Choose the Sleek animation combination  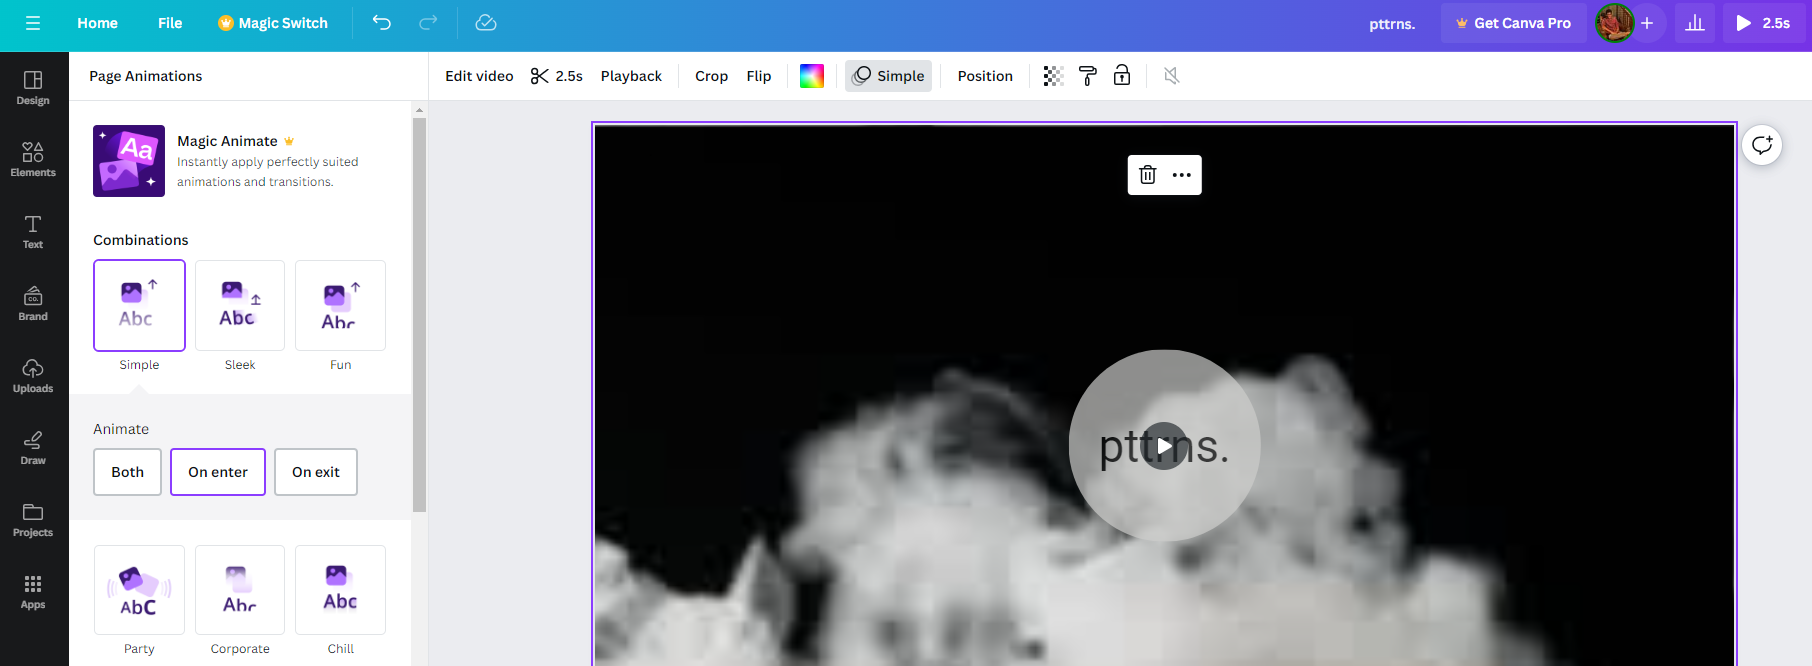point(240,305)
